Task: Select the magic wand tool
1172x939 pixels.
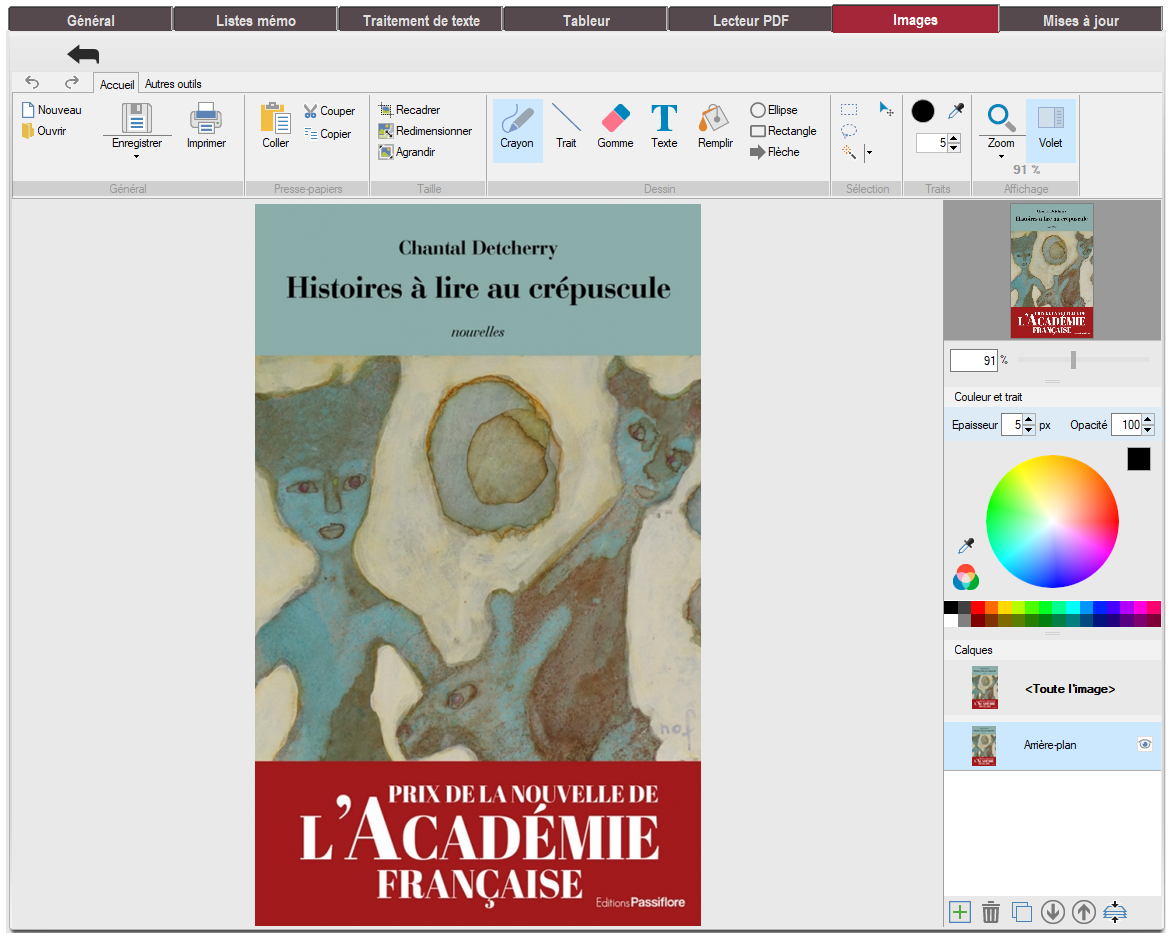Action: 849,152
